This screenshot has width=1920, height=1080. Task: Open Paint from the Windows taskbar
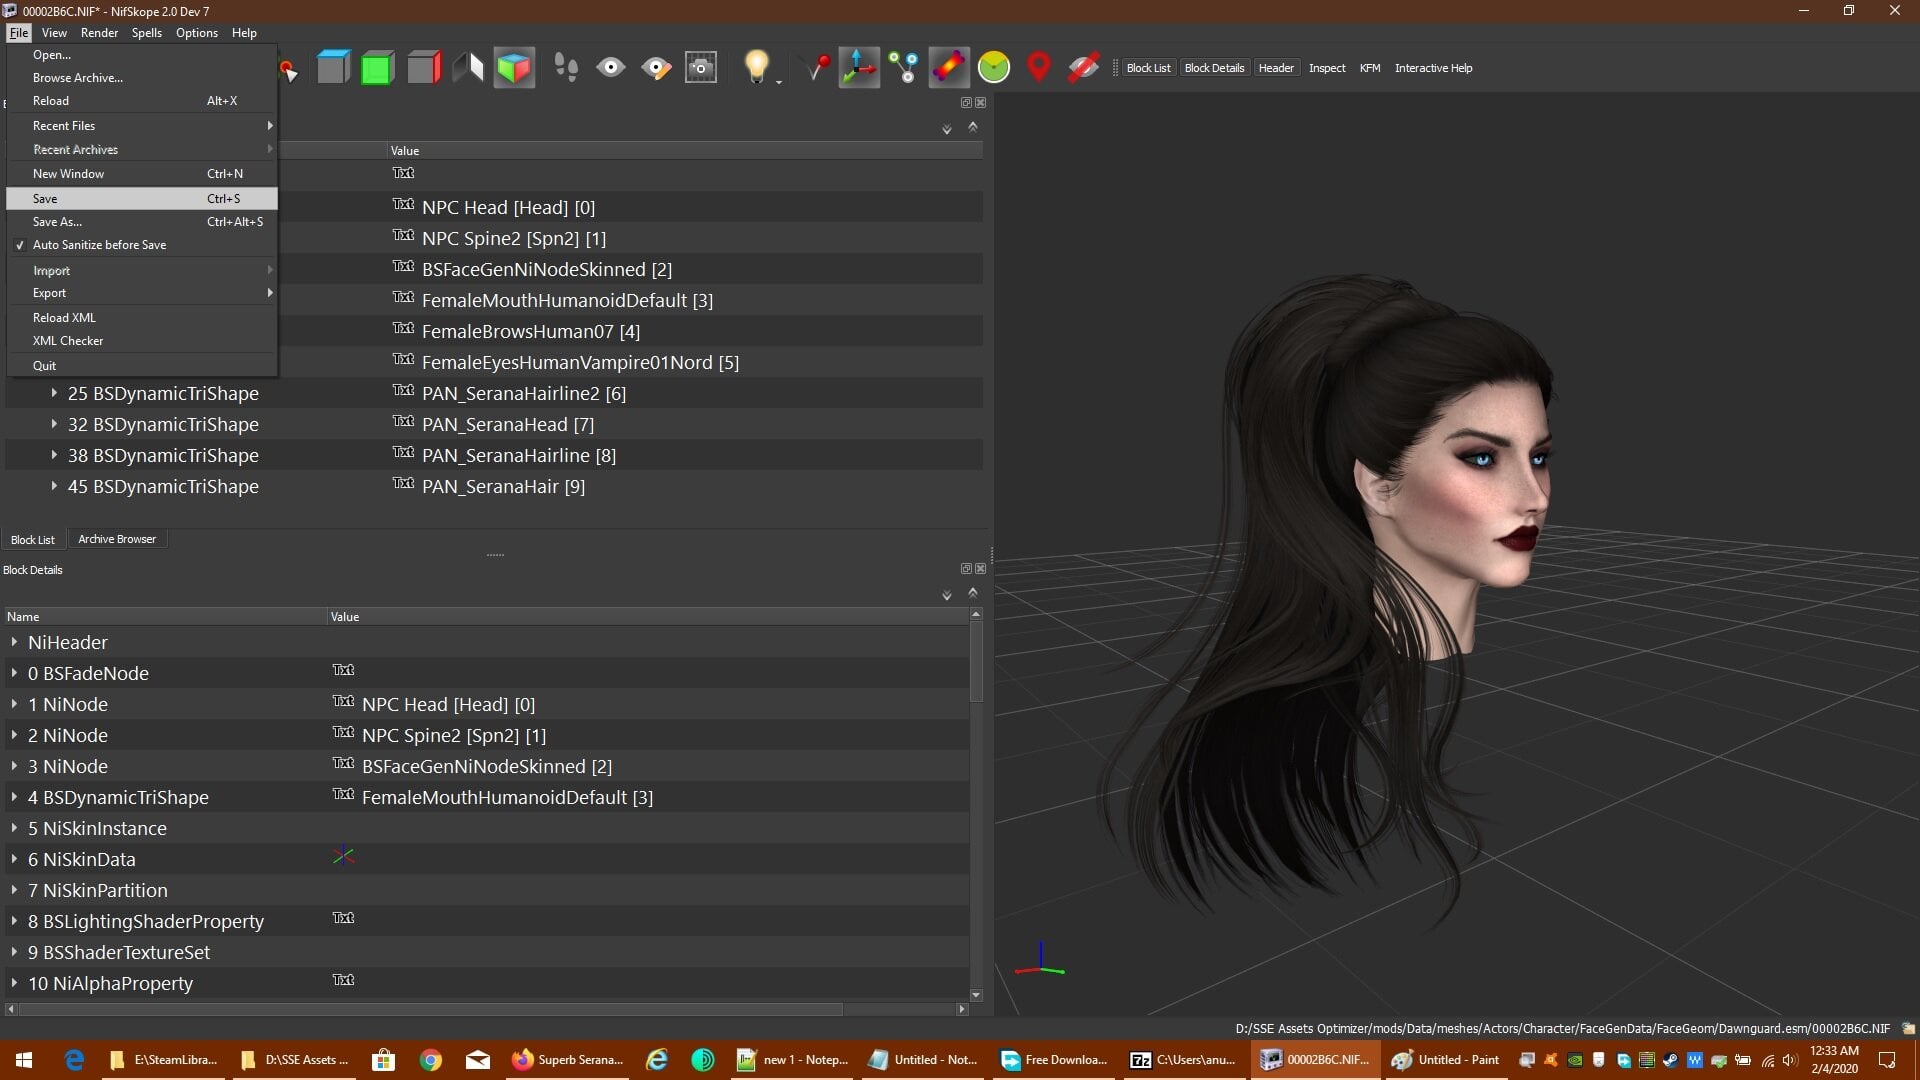(x=1447, y=1060)
